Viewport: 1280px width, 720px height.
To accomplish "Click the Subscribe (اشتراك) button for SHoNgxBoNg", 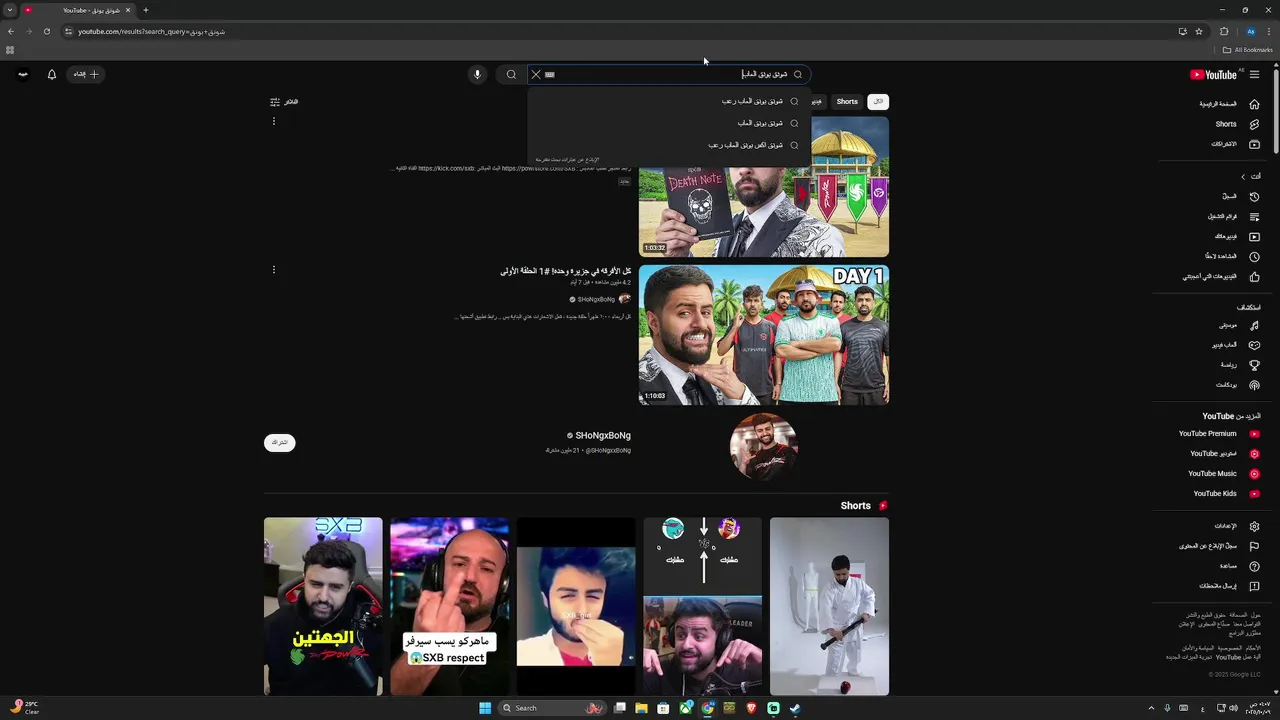I will [280, 442].
